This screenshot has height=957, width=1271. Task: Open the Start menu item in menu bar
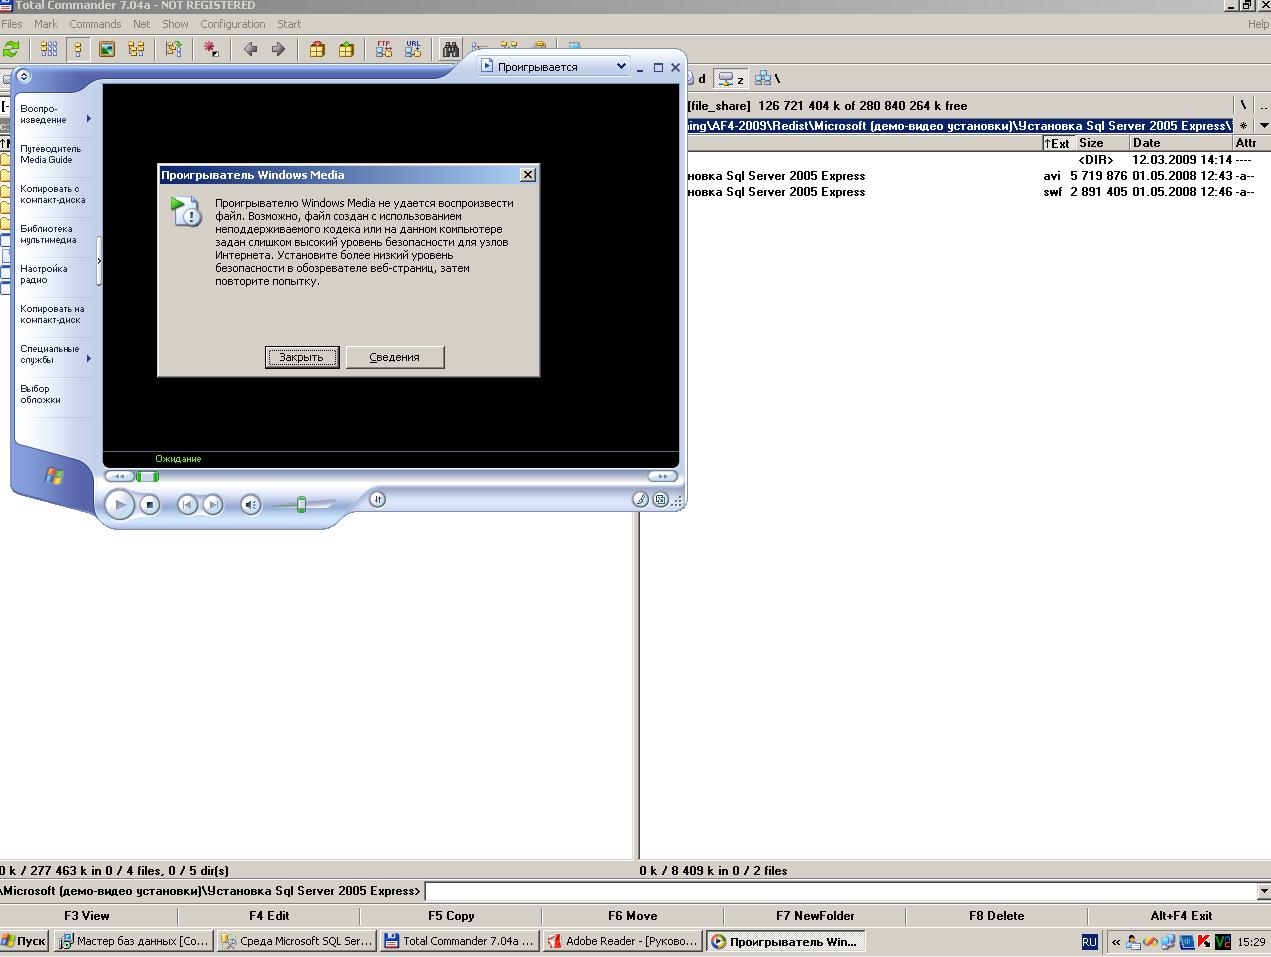(x=289, y=24)
